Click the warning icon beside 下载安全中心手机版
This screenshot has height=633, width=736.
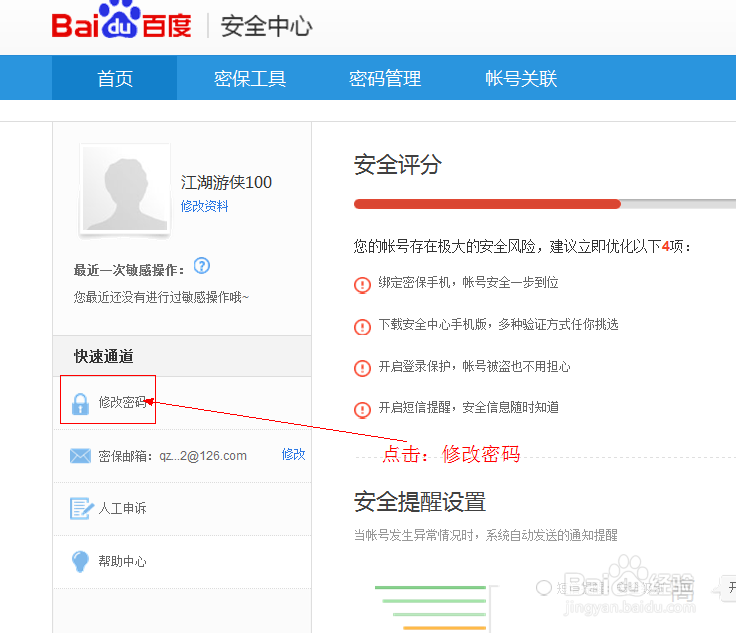(362, 327)
